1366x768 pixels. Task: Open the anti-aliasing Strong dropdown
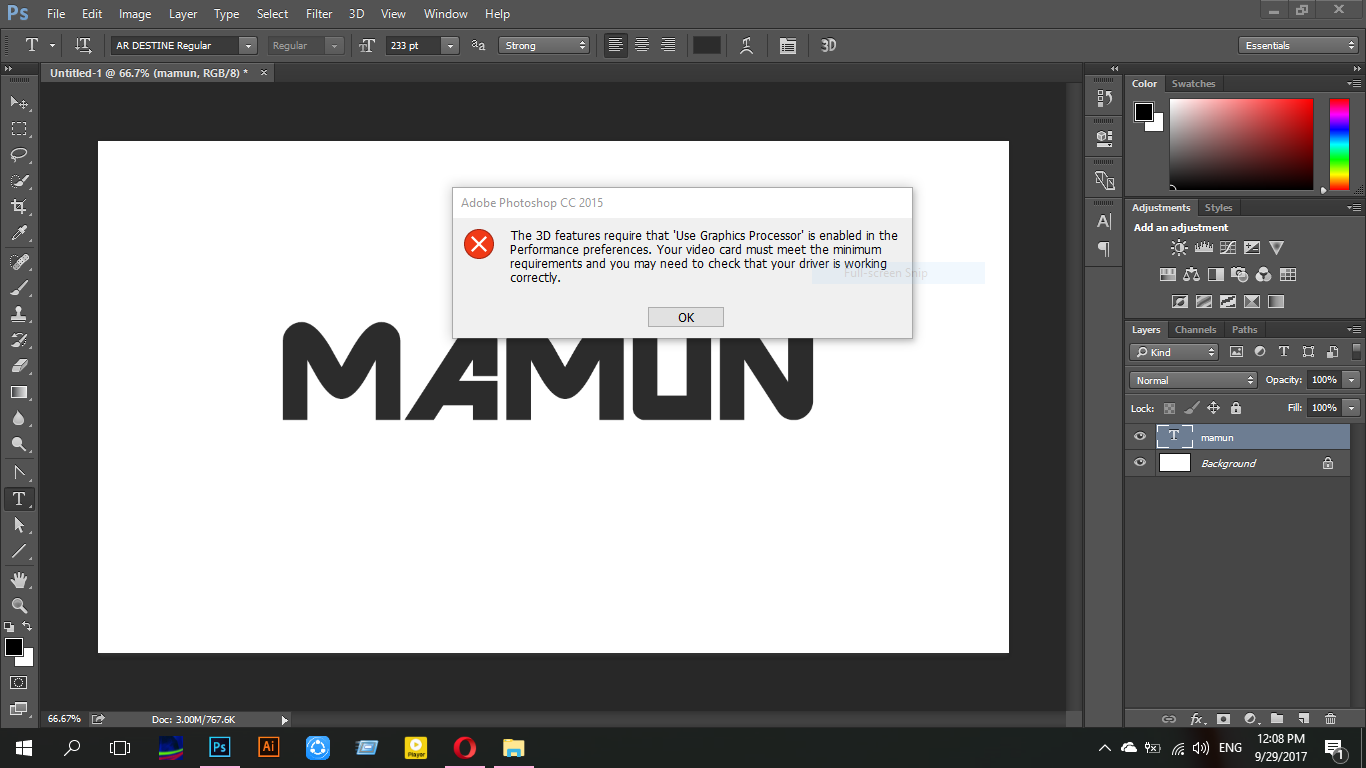[x=544, y=46]
